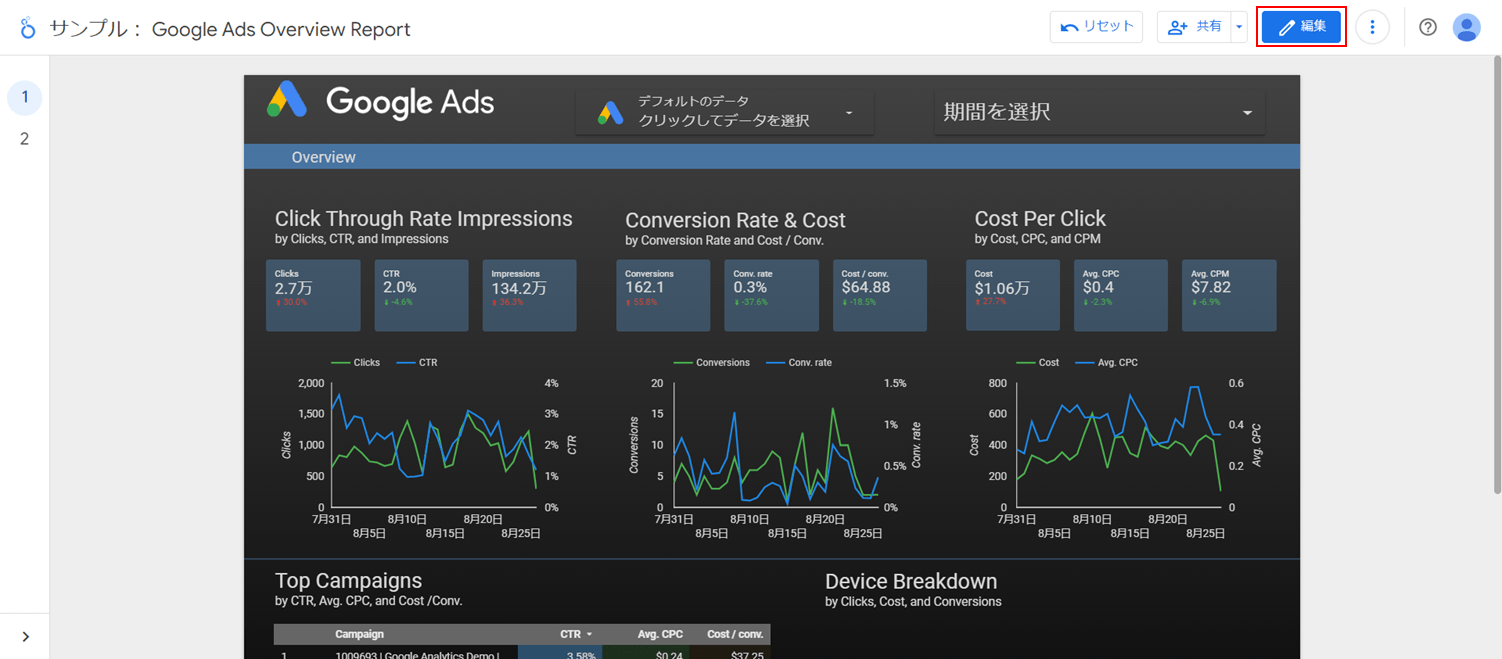Click the reset button (リセット)

click(1096, 27)
